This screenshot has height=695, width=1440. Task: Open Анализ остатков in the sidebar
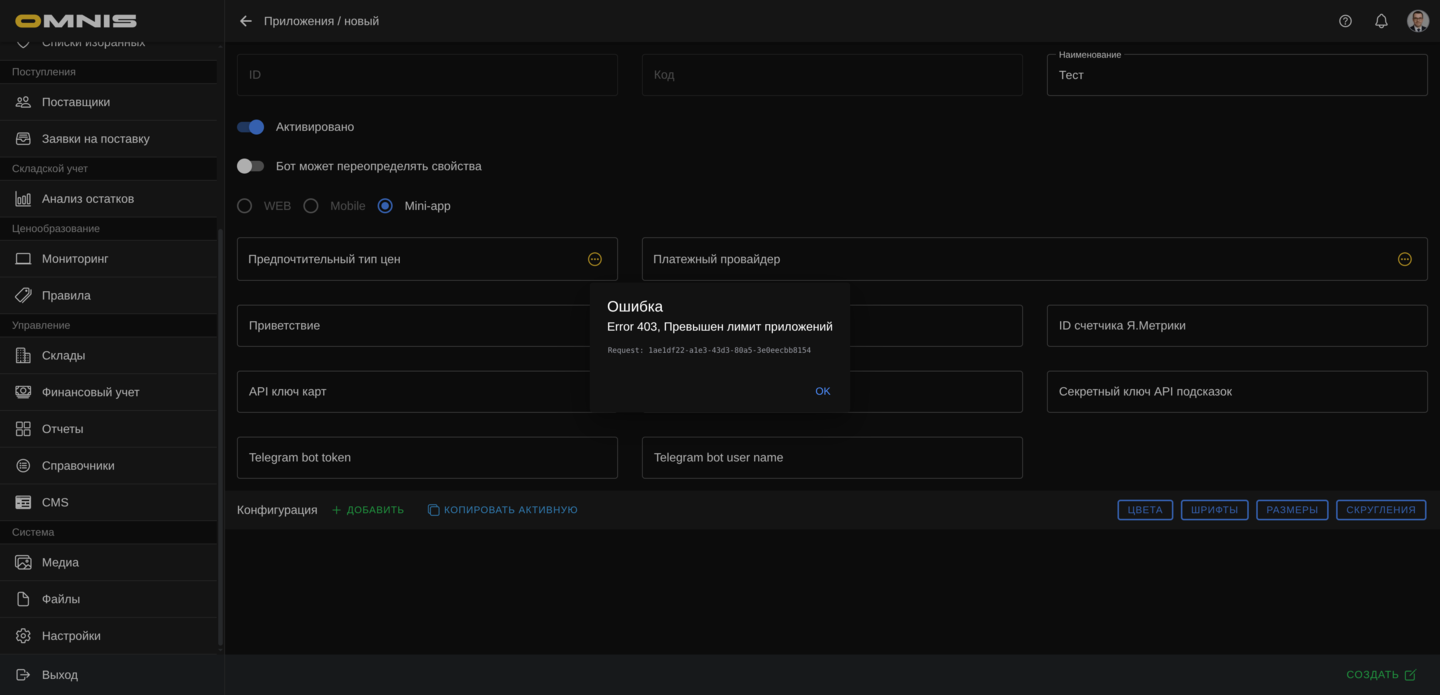88,199
